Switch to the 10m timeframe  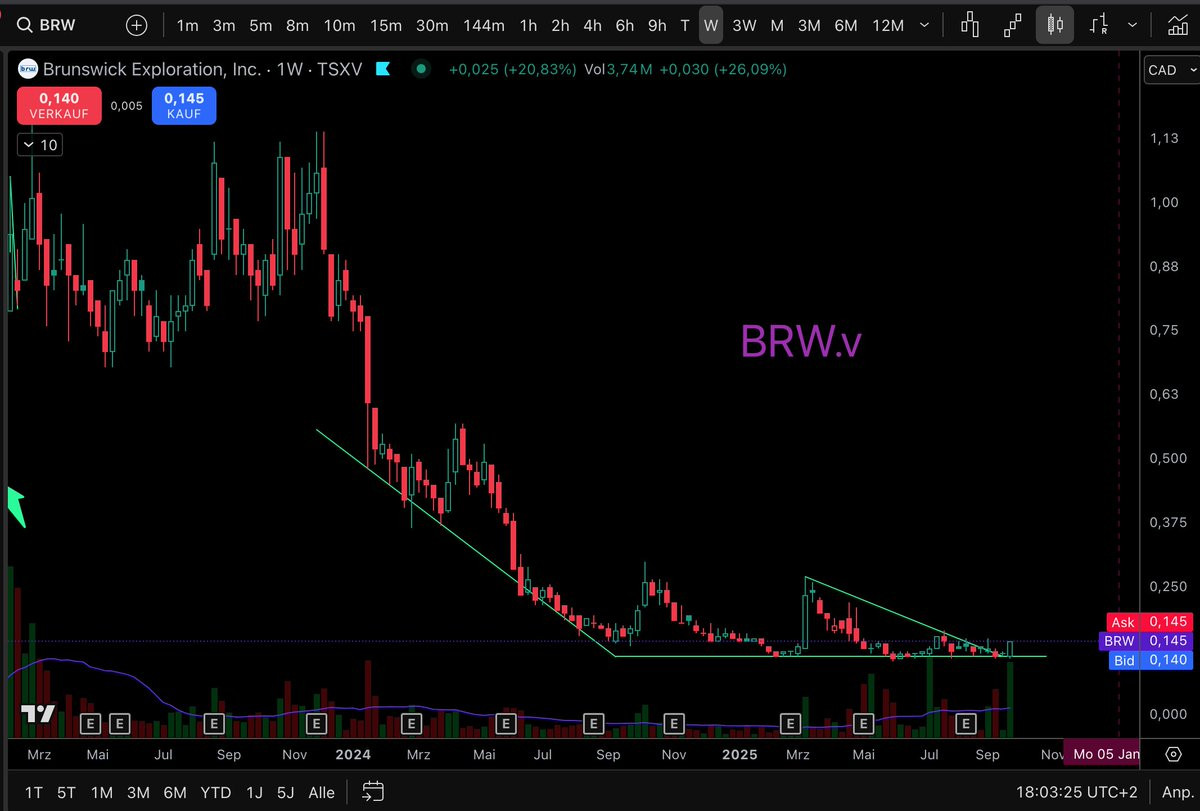click(339, 25)
